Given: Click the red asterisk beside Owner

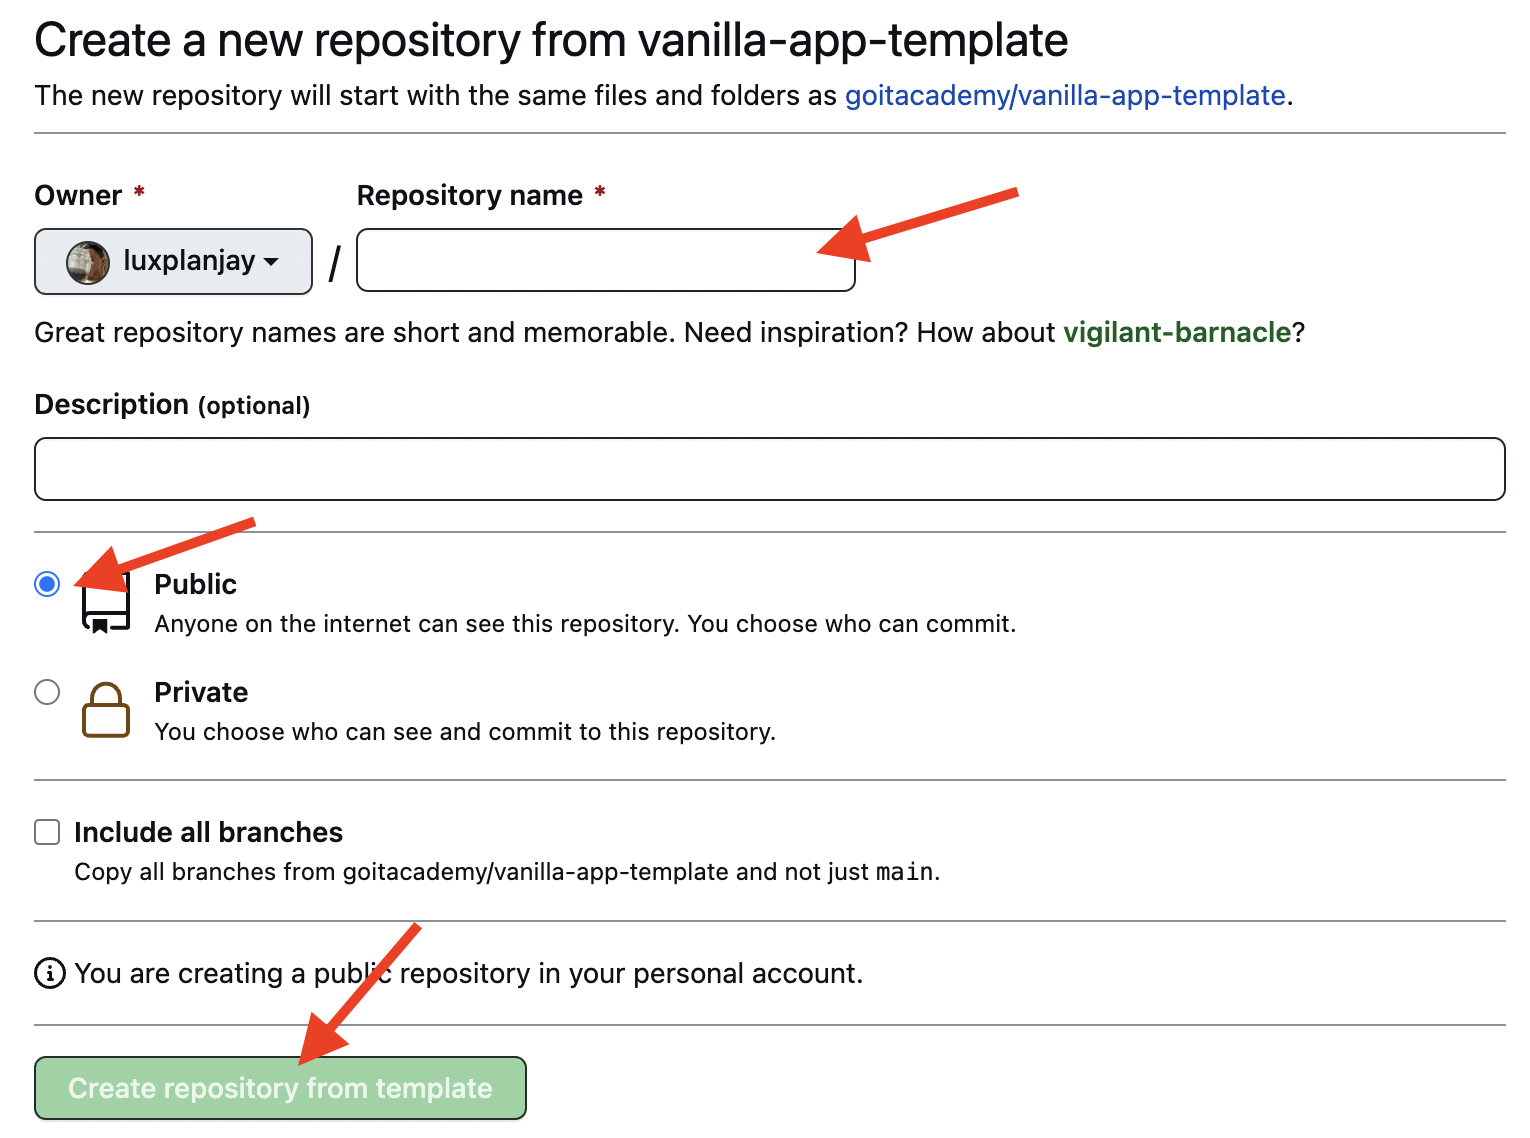Looking at the screenshot, I should [x=139, y=194].
